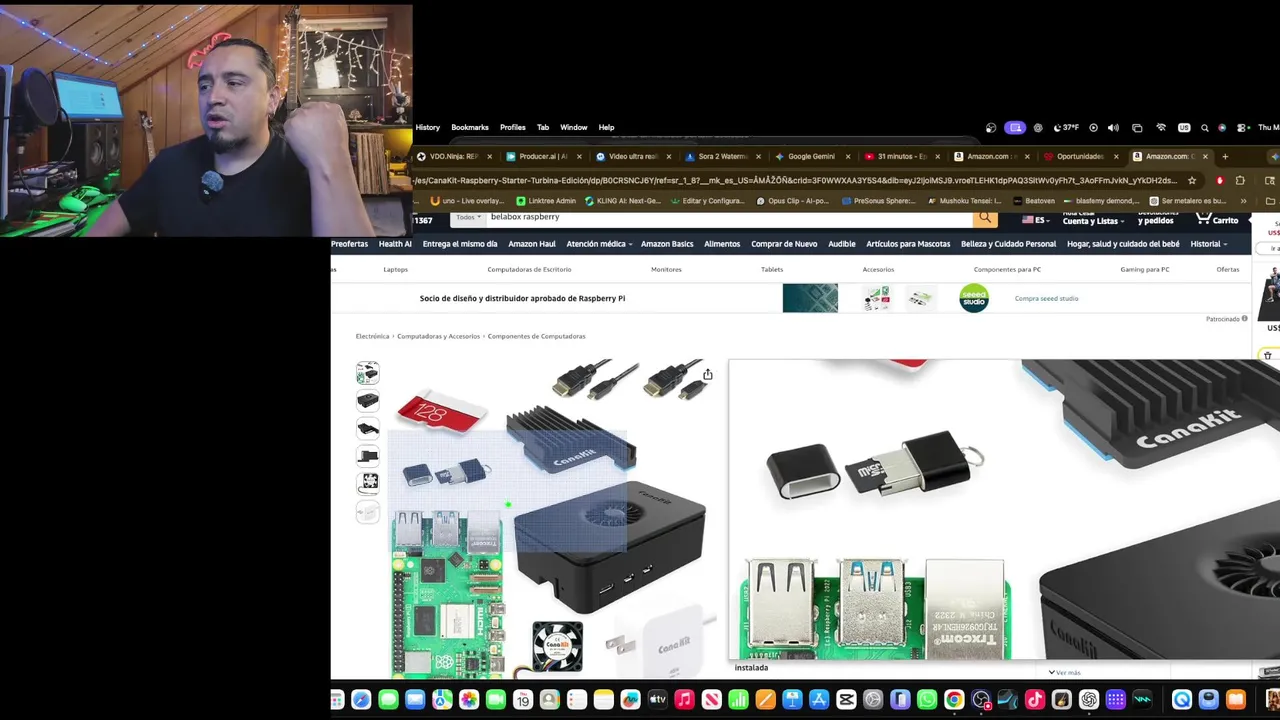Switch to the 31 minutos YouTube tab
The image size is (1280, 720).
[900, 157]
